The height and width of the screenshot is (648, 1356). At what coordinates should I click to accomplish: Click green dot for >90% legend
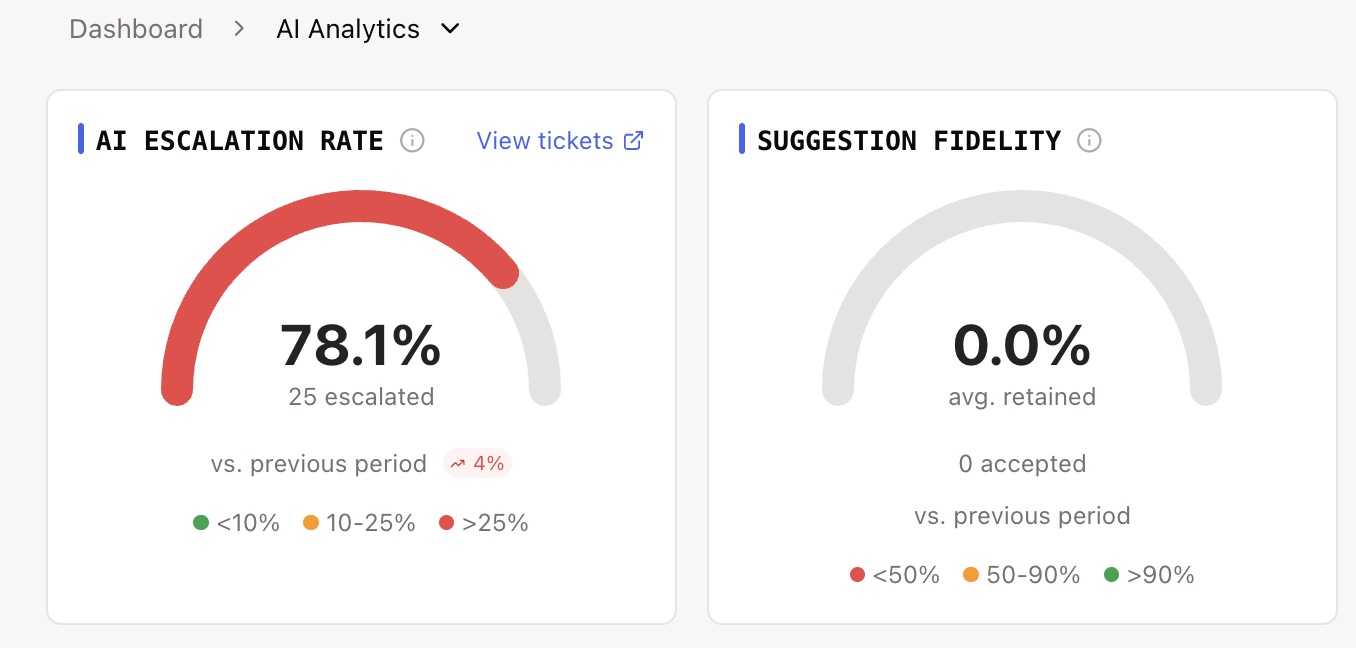[x=1111, y=575]
